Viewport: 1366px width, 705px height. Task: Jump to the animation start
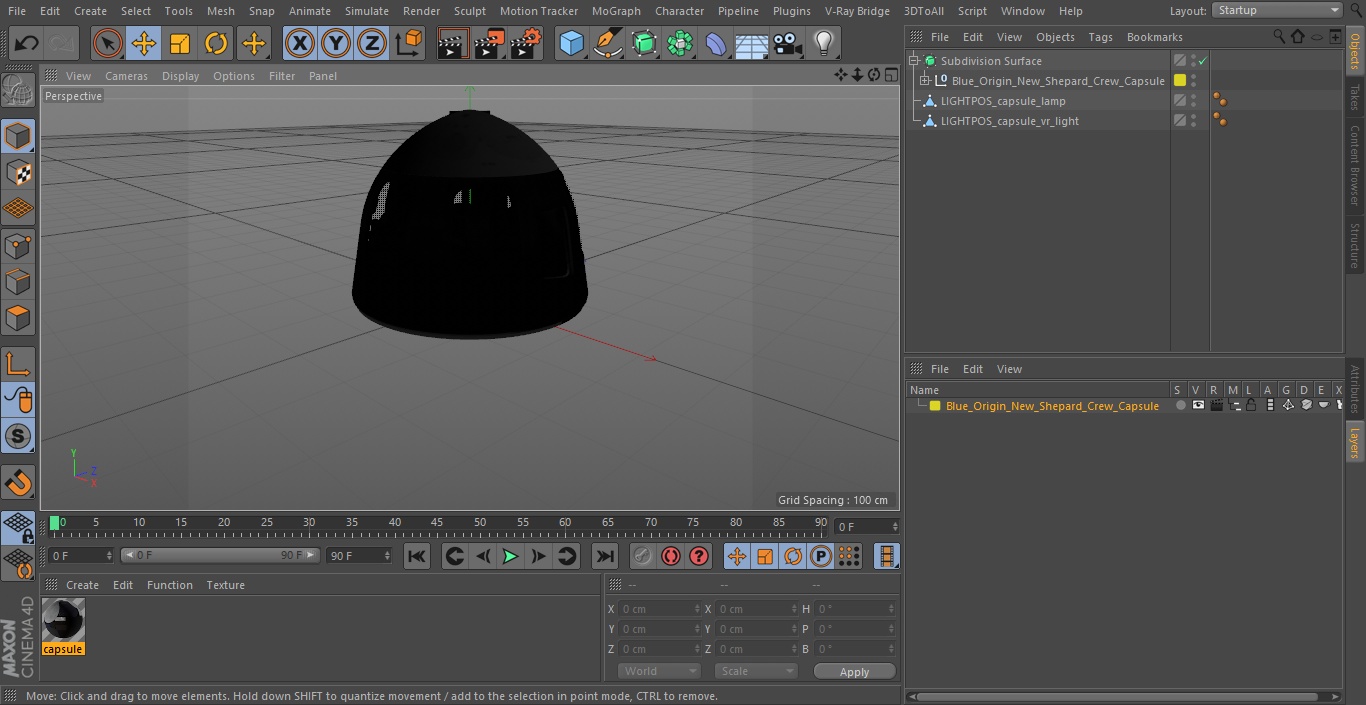417,557
